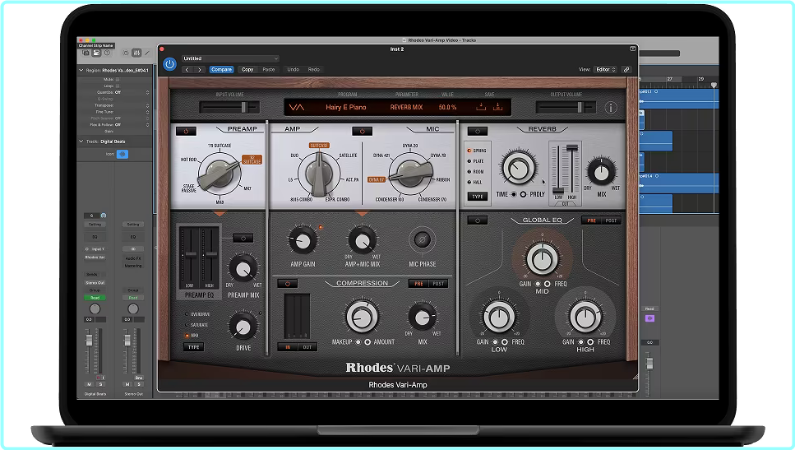Click the Hairy E Piano program display

click(343, 107)
